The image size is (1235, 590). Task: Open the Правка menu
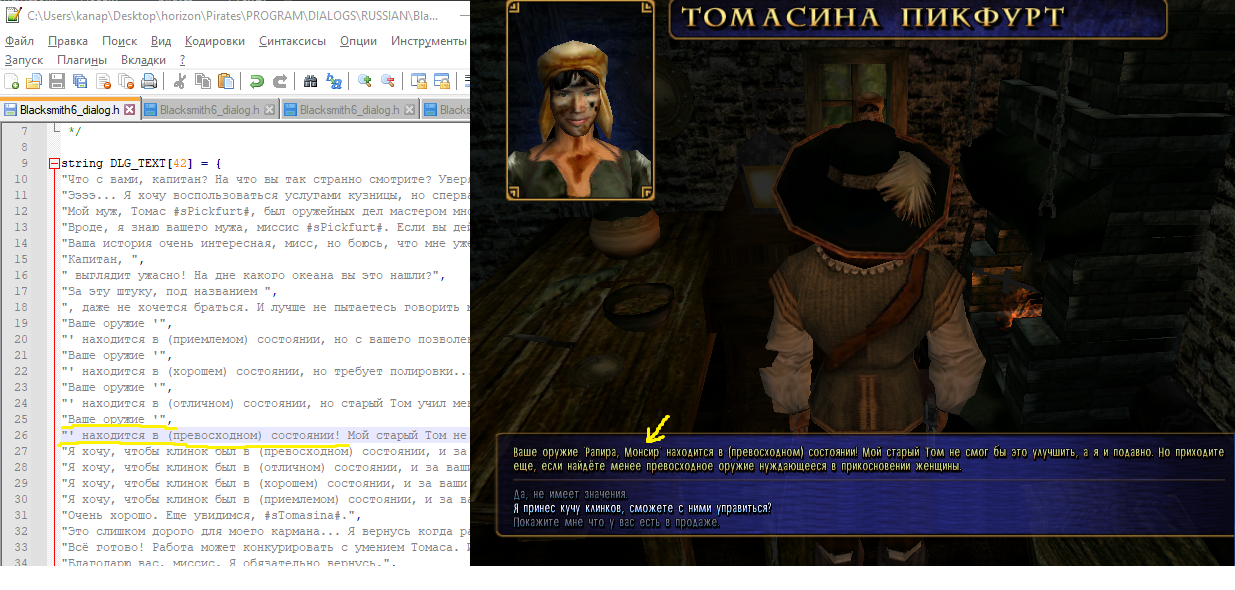click(68, 41)
